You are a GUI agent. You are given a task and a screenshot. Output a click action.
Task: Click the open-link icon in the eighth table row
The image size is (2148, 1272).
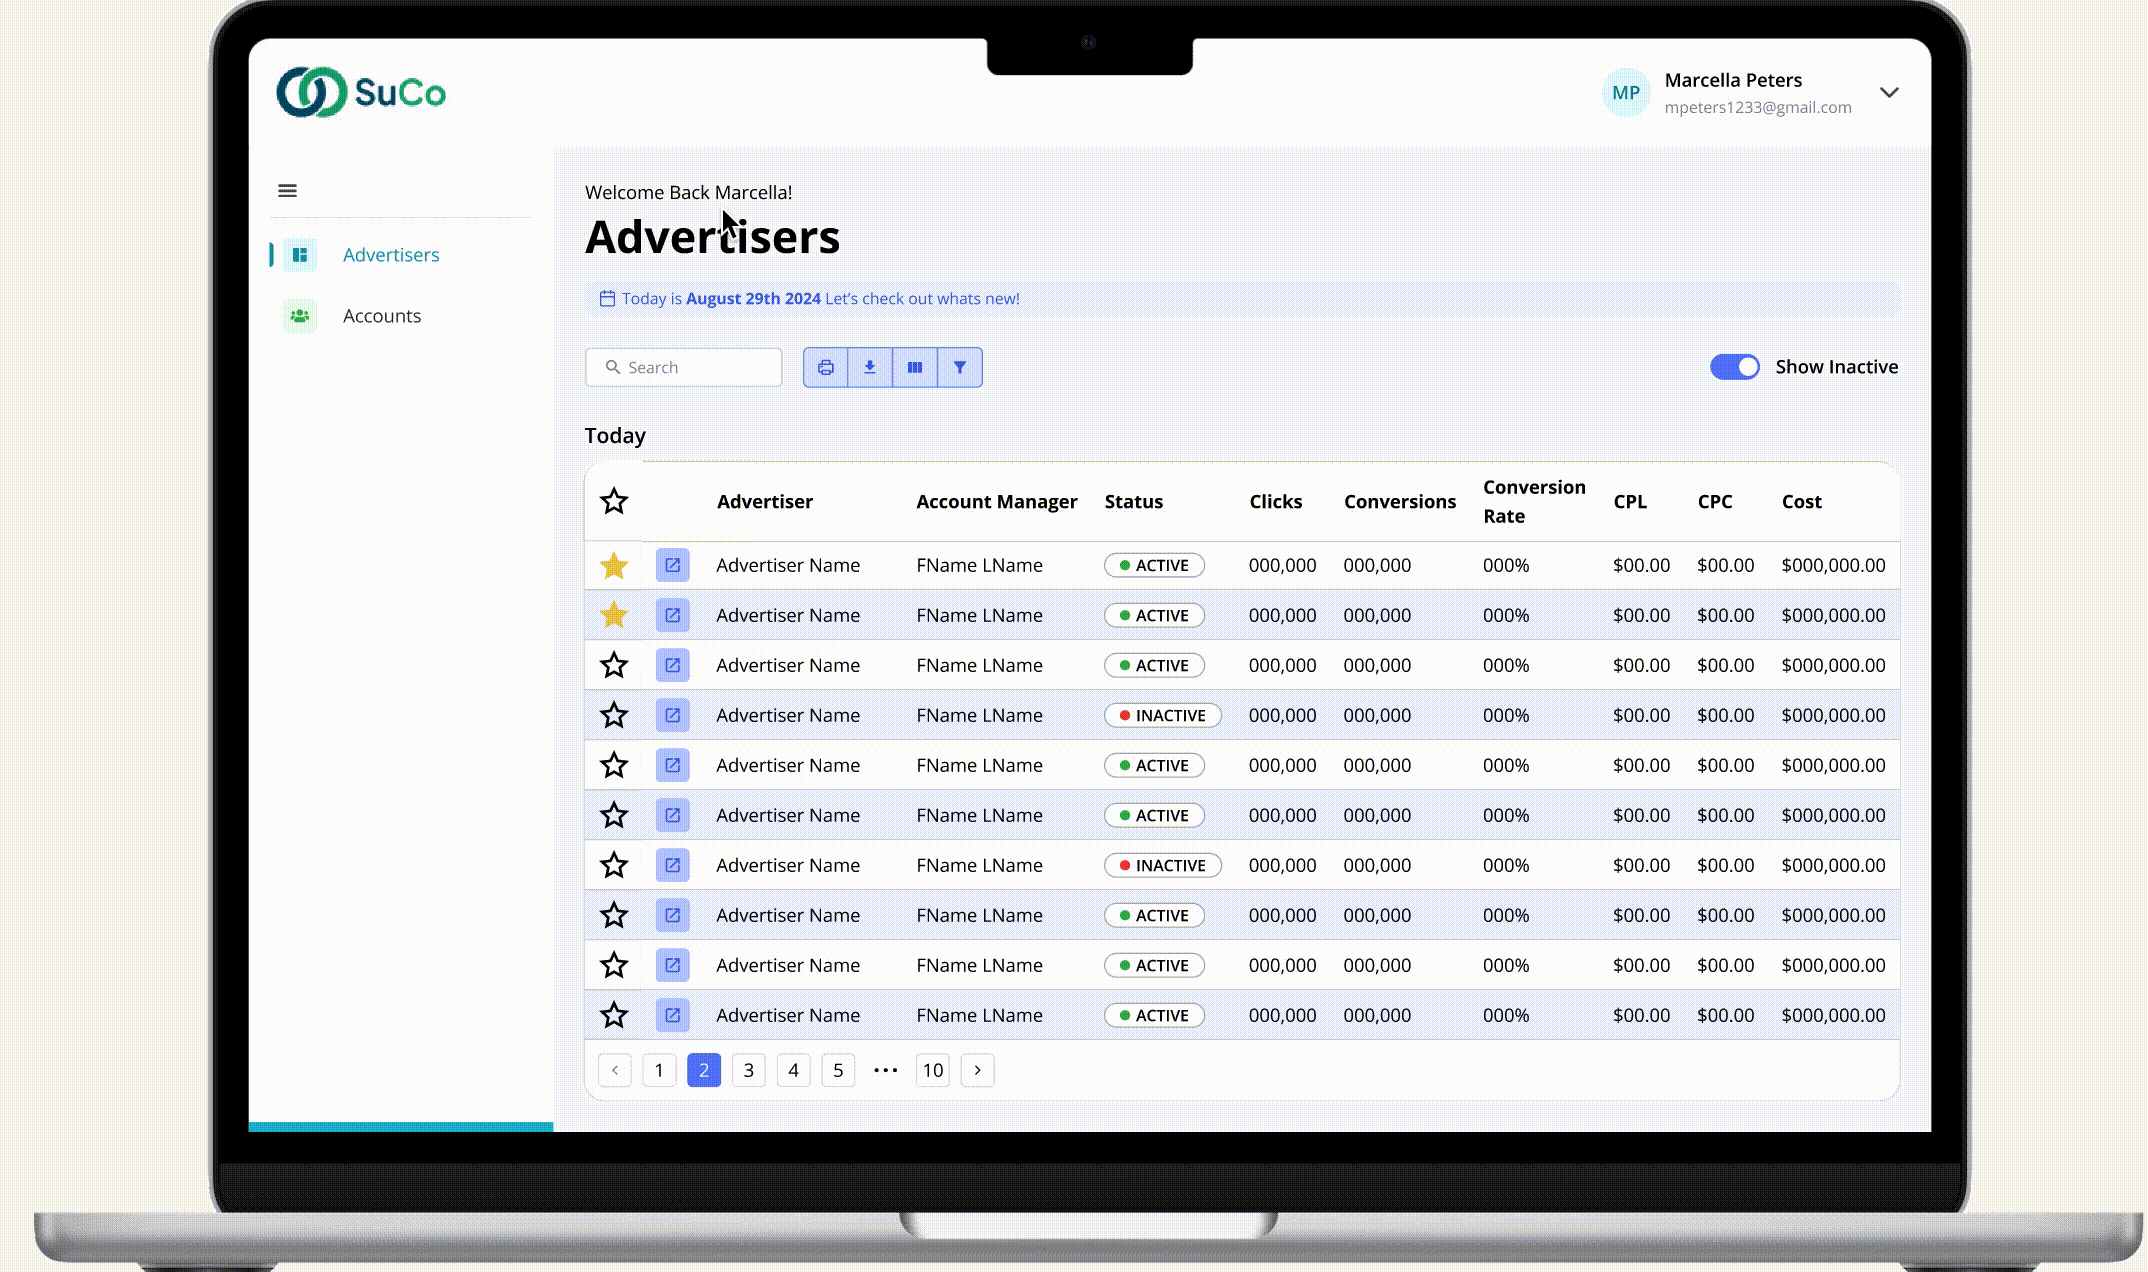click(x=673, y=915)
